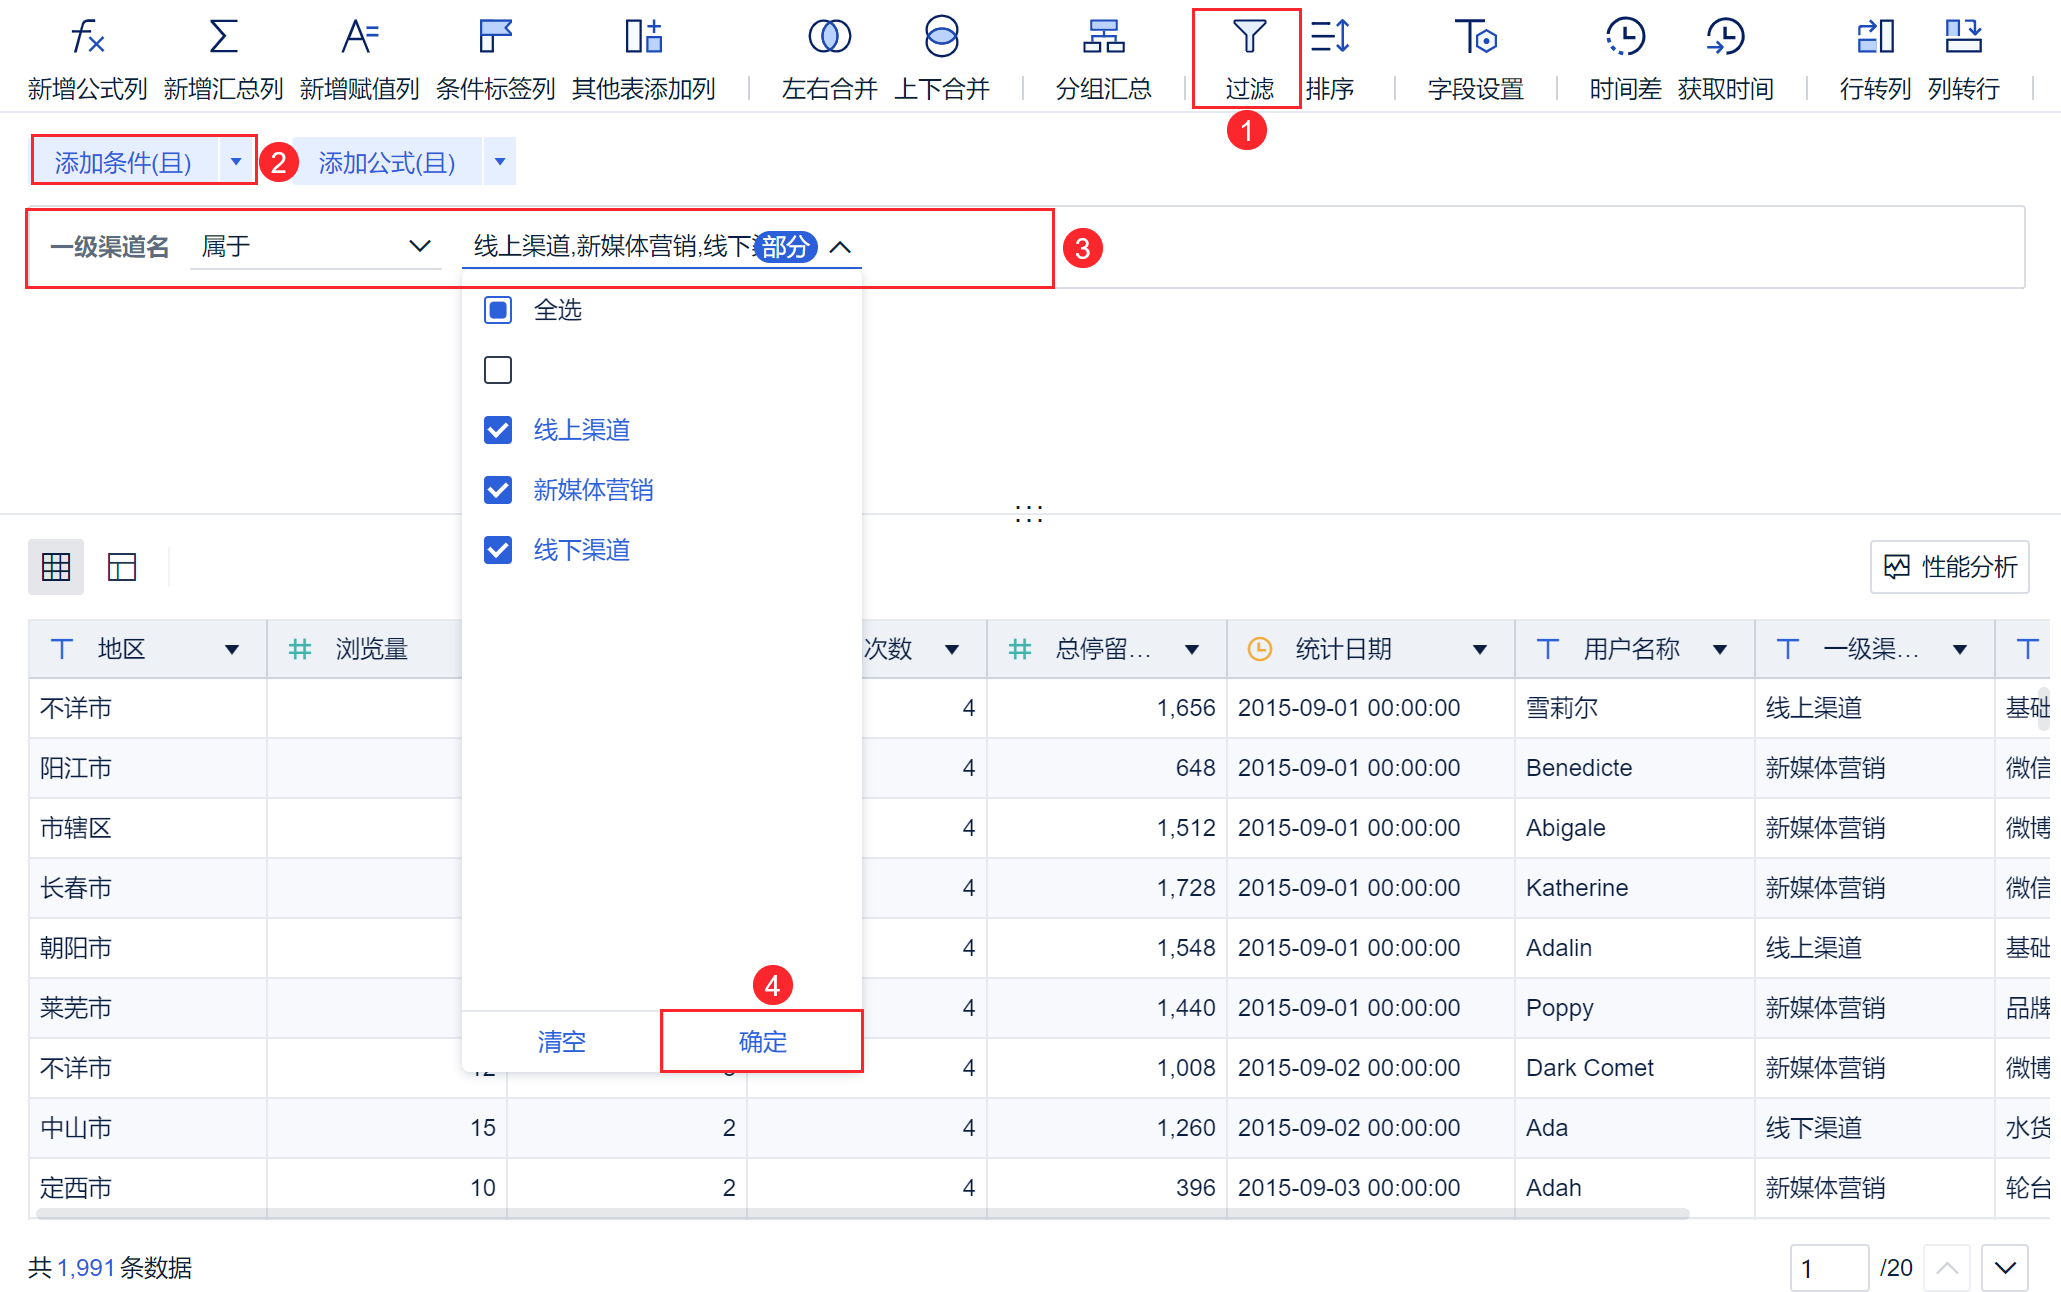
Task: Uncheck the 新媒体营销 option
Action: coord(498,490)
